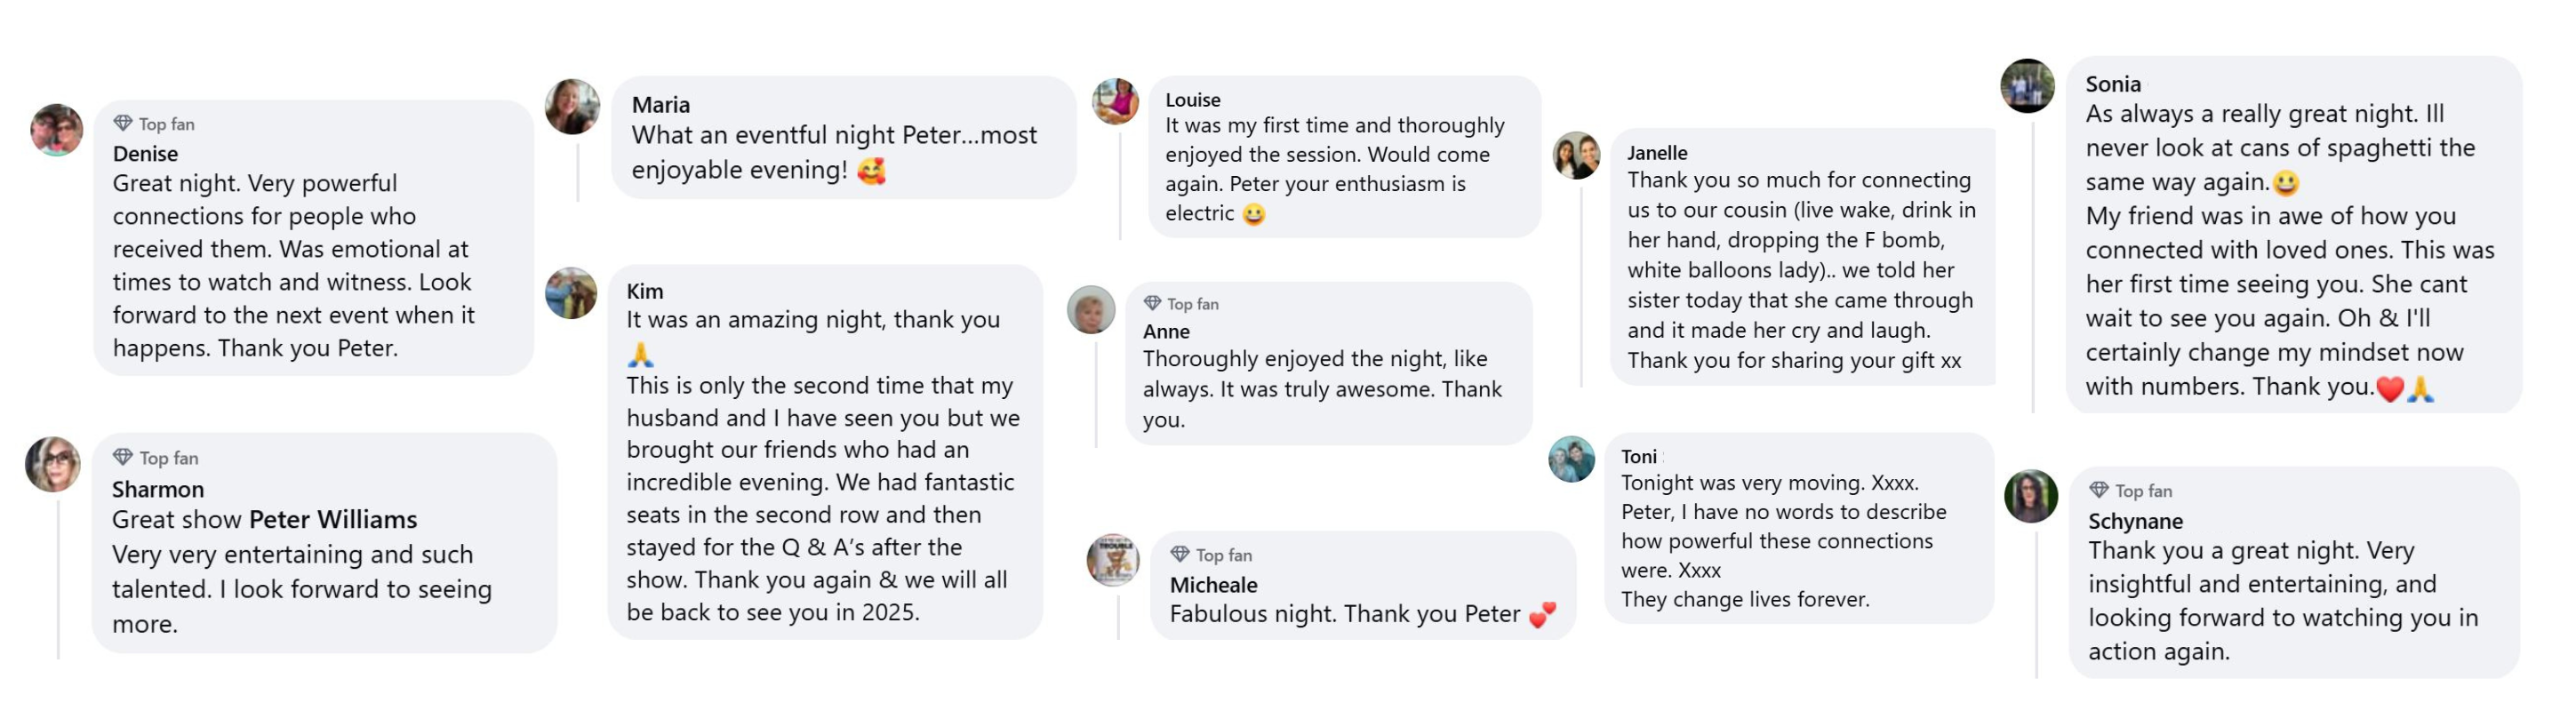Click Kim's profile picture
Screen dimensions: 2560x711
click(x=571, y=293)
